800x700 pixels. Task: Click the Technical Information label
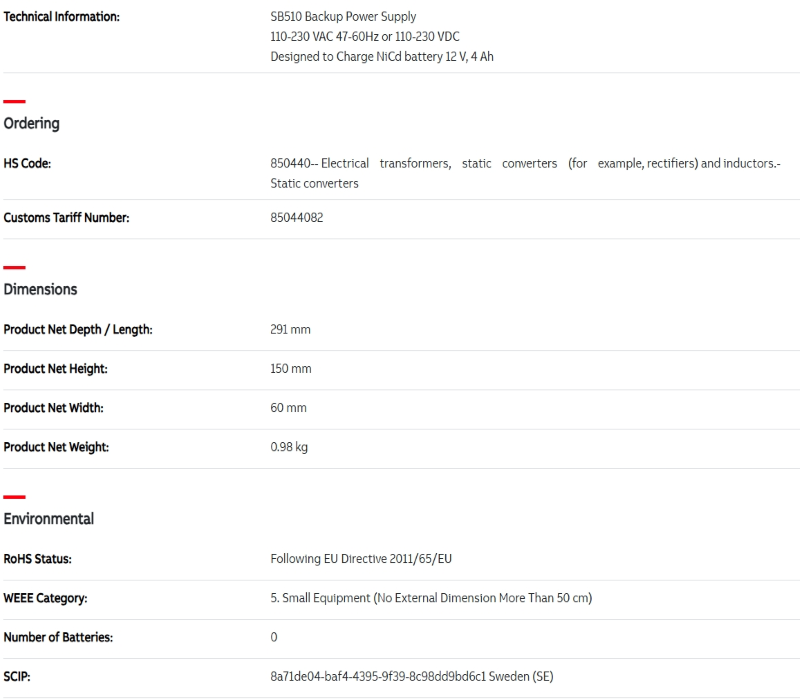[61, 17]
